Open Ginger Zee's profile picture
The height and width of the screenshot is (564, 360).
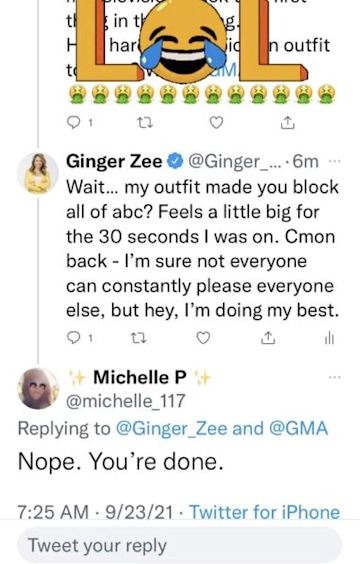[38, 173]
